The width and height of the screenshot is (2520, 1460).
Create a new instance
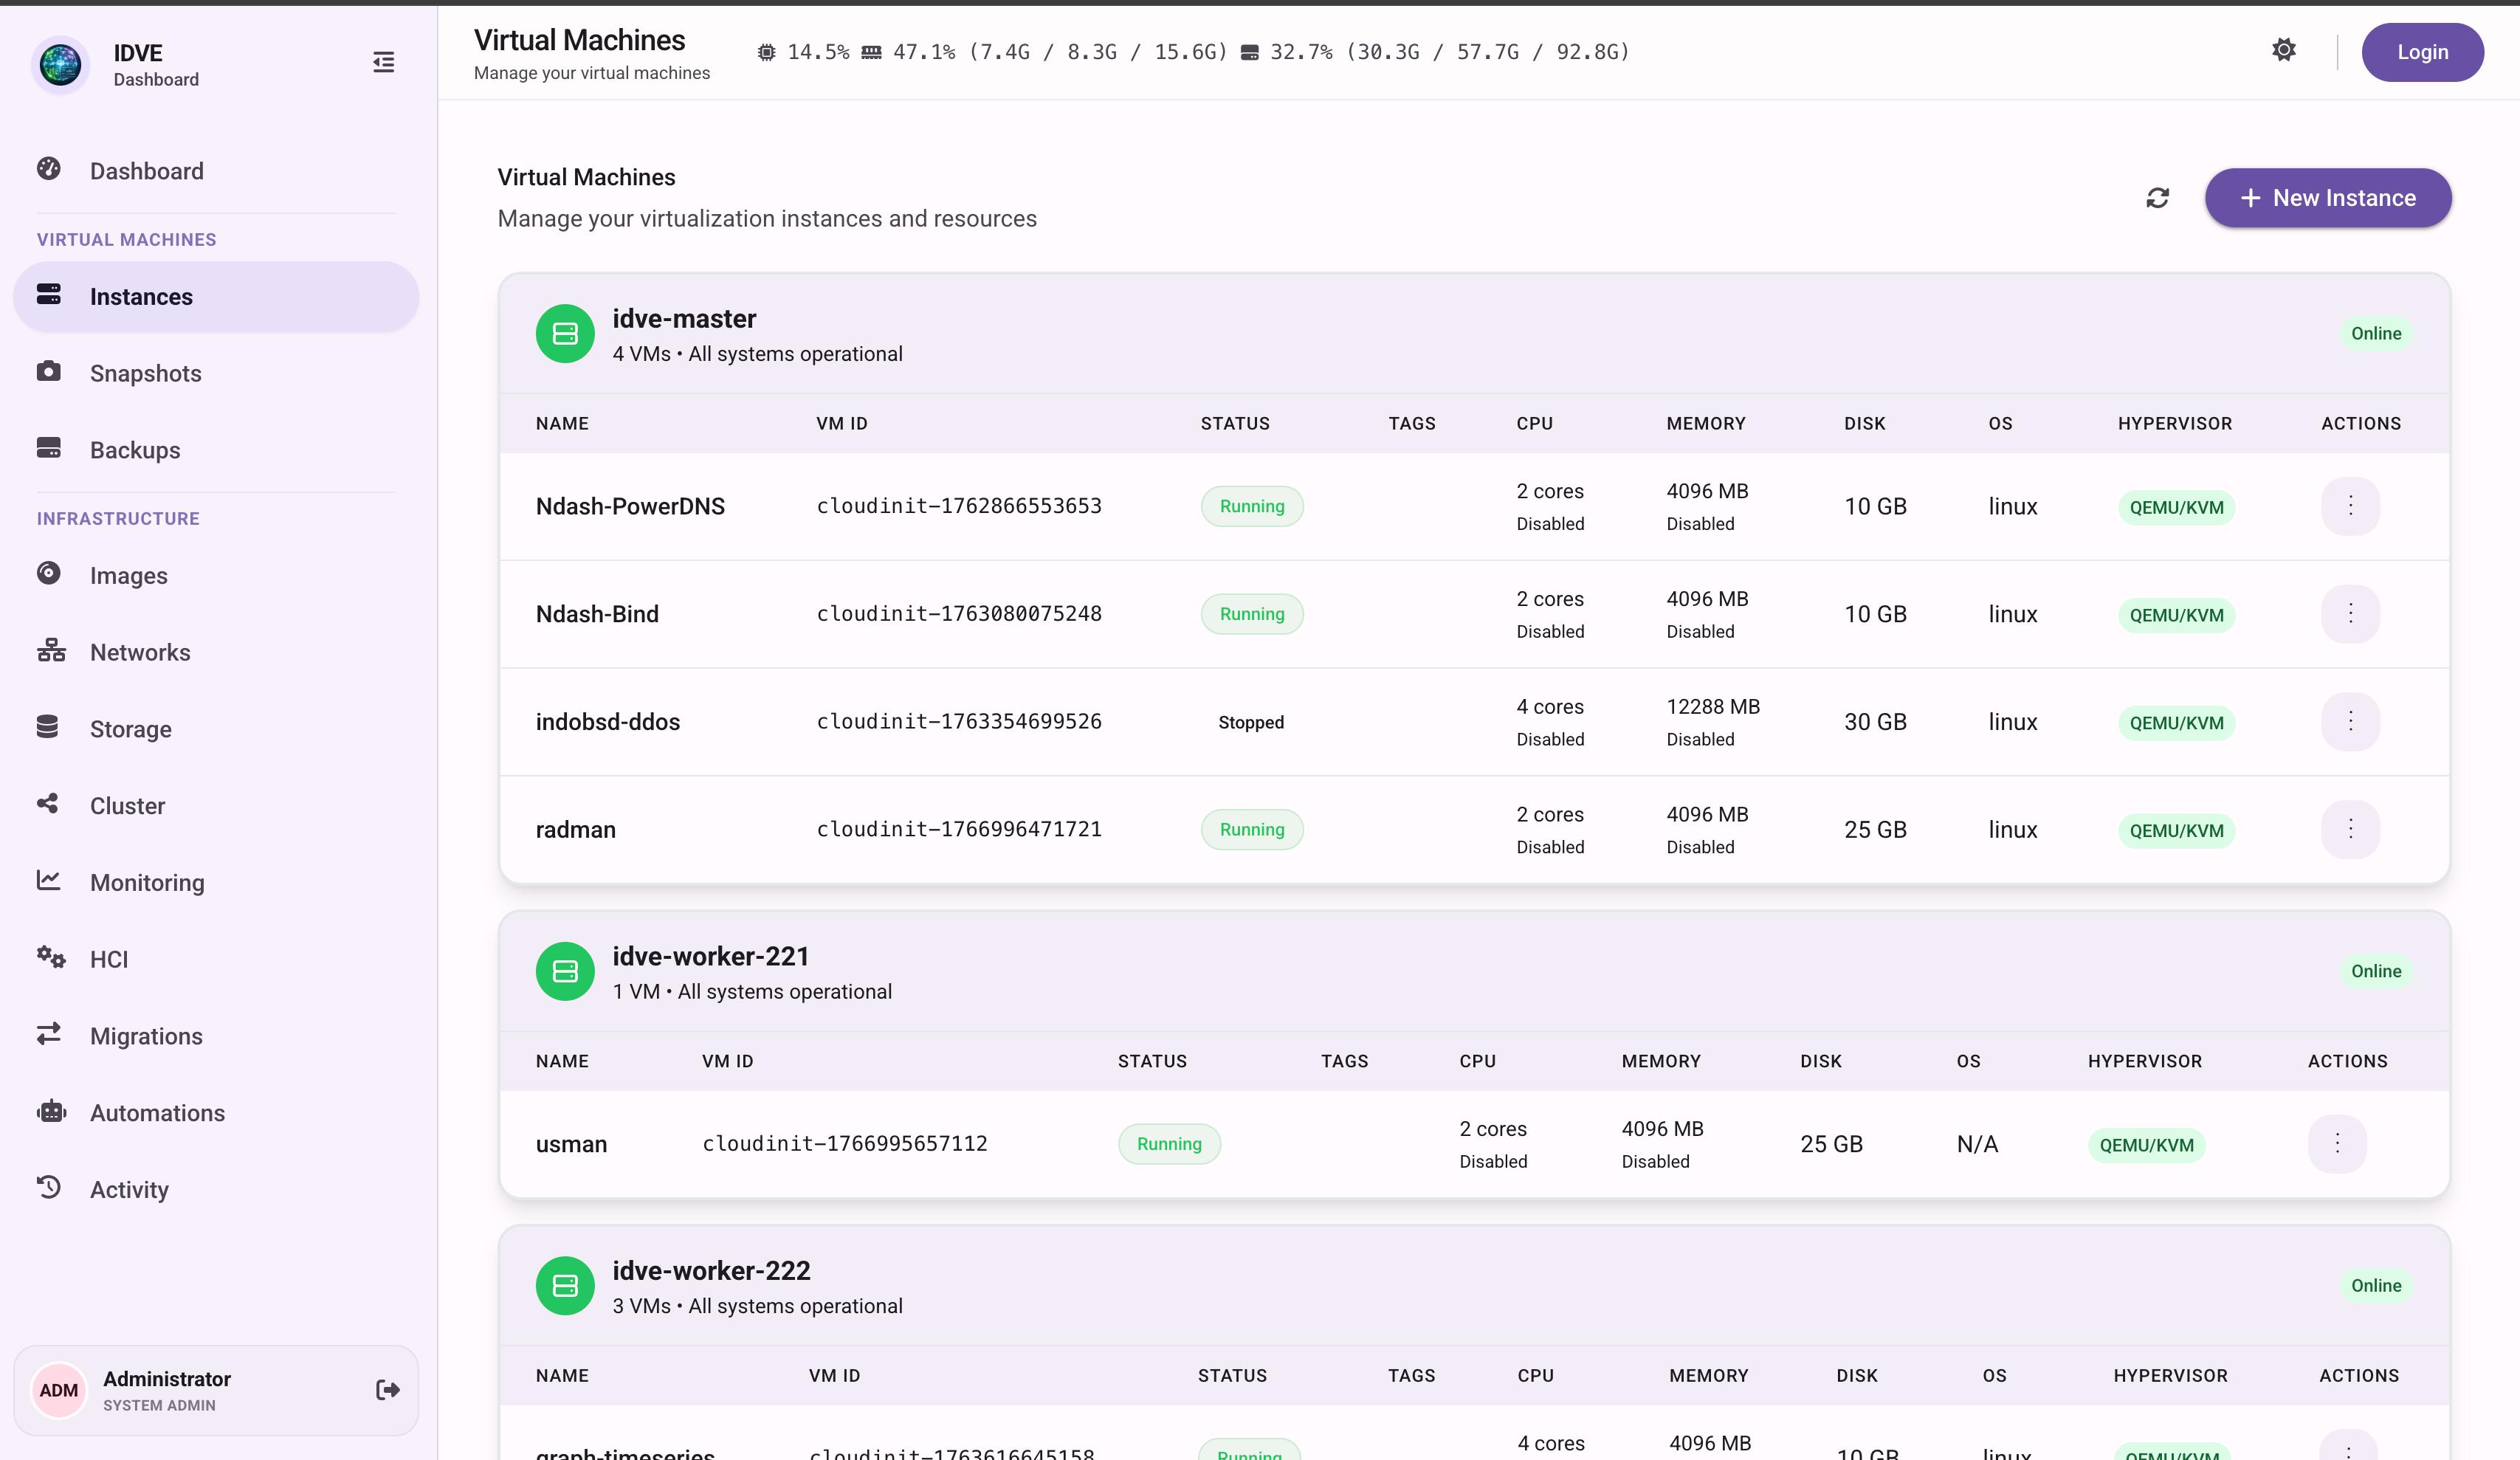click(x=2327, y=197)
